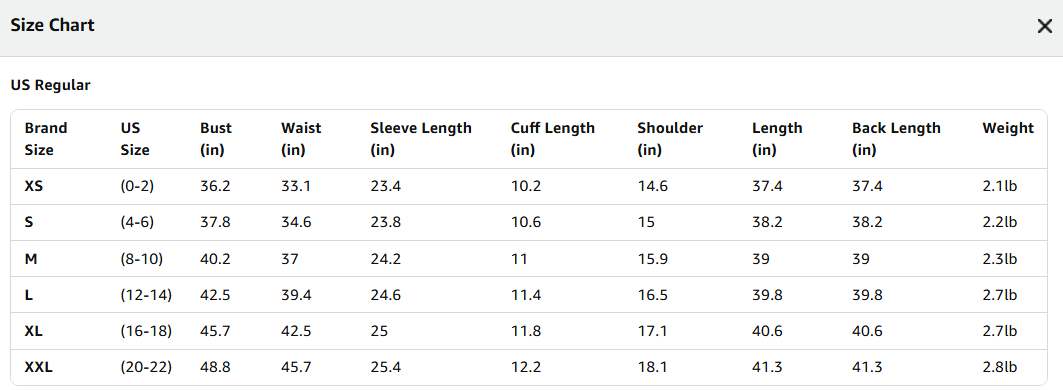This screenshot has height=390, width=1063.
Task: Click the 18.1 shoulder value for XXL
Action: click(x=651, y=367)
